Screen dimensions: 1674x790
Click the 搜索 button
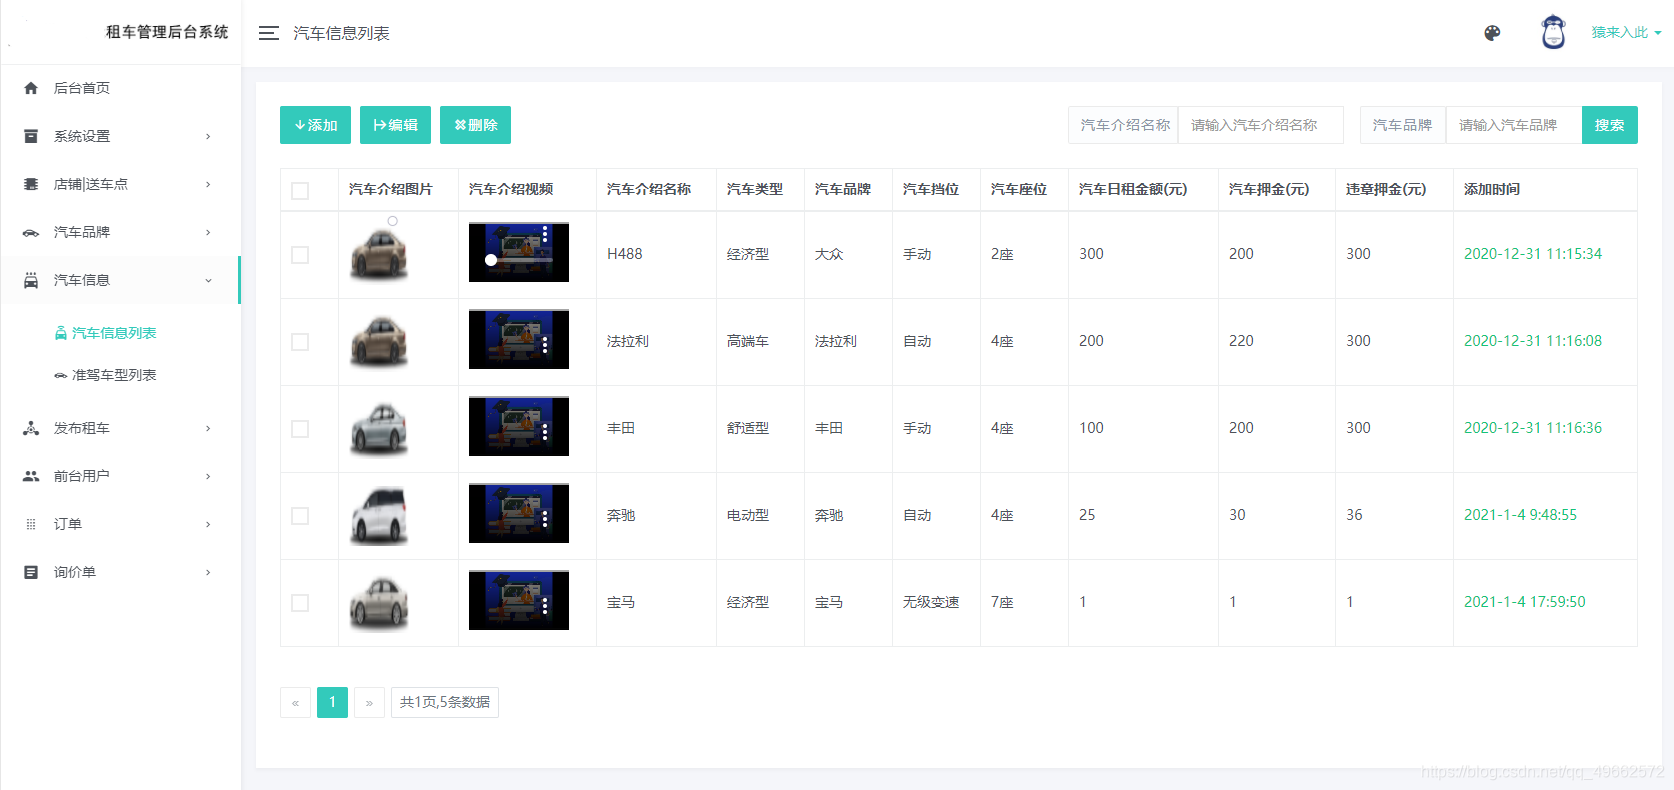coord(1609,125)
